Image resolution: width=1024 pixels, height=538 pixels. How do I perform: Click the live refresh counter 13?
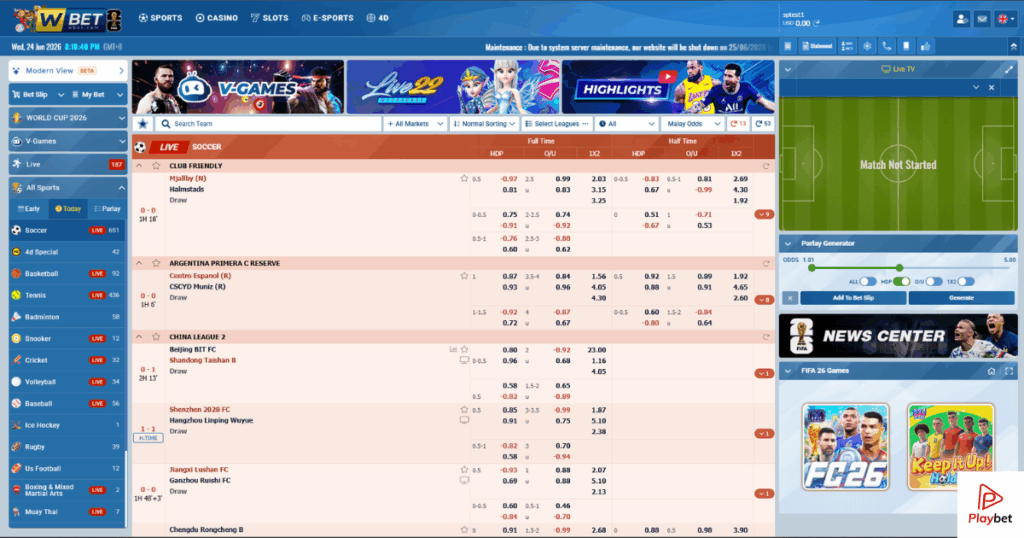738,123
